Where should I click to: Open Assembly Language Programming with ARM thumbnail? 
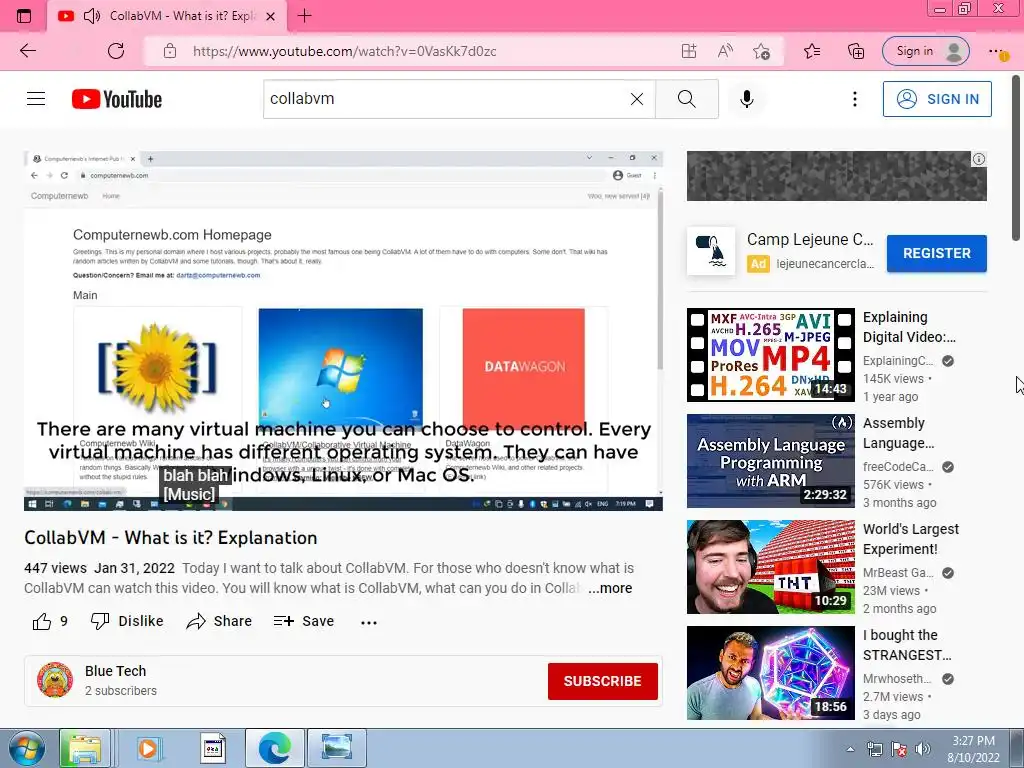click(771, 461)
